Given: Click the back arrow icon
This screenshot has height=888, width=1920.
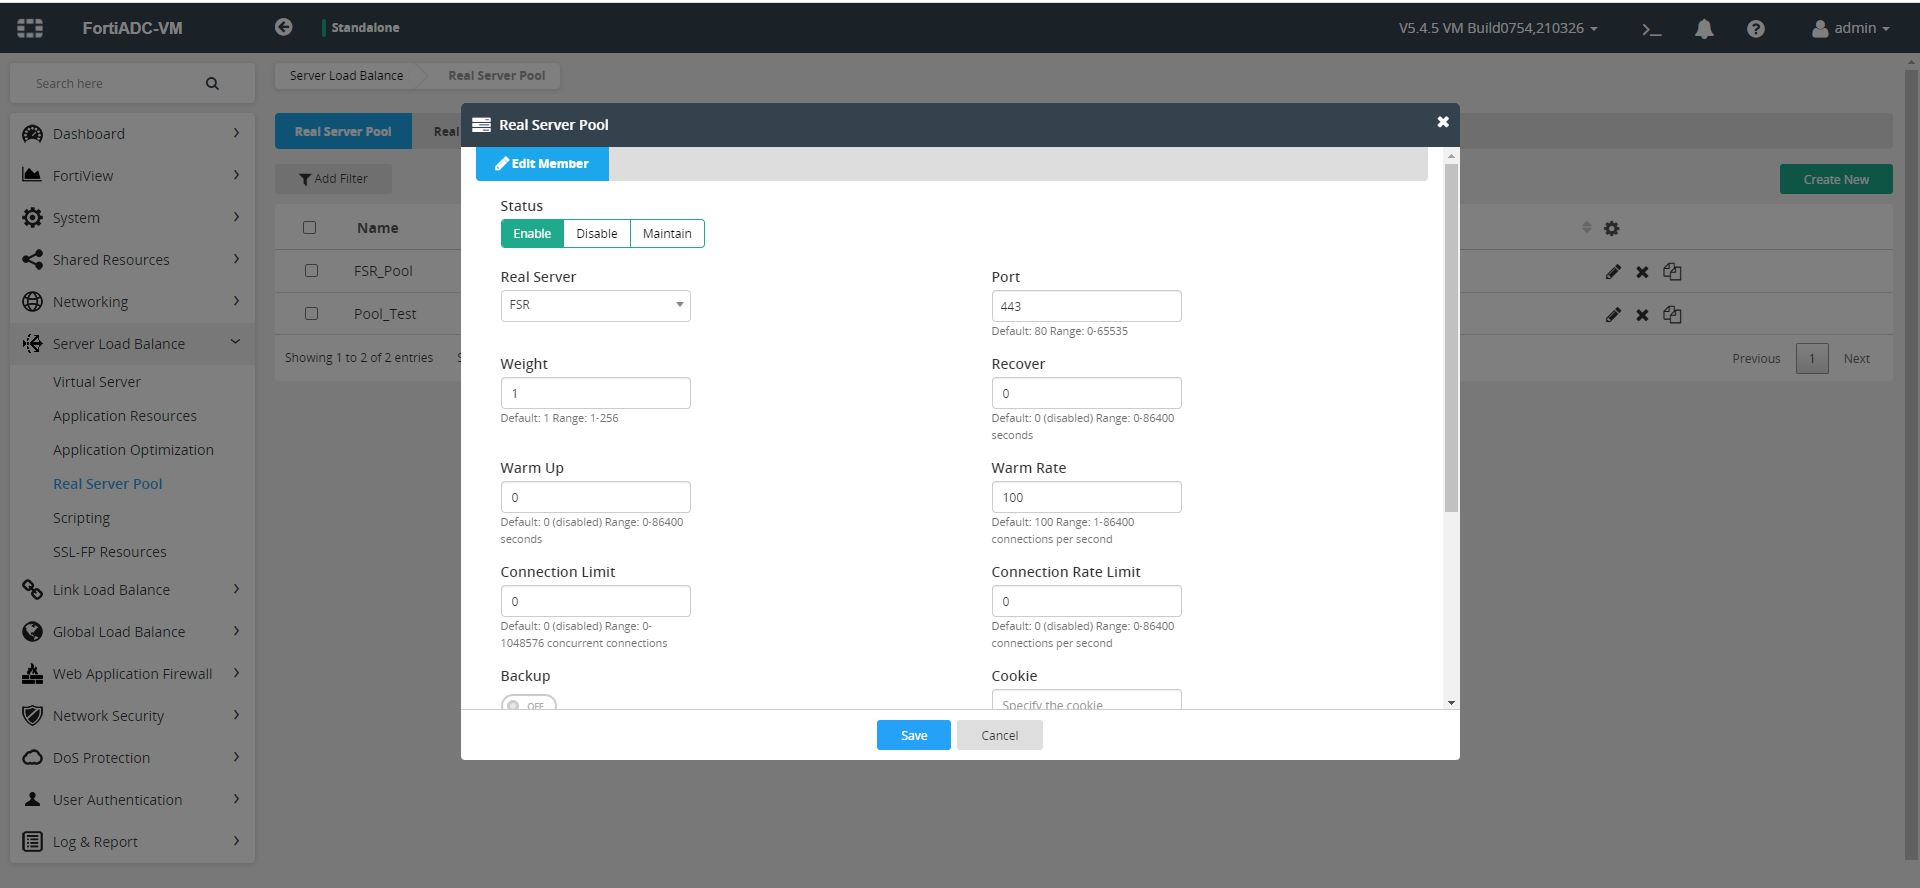Looking at the screenshot, I should 284,27.
